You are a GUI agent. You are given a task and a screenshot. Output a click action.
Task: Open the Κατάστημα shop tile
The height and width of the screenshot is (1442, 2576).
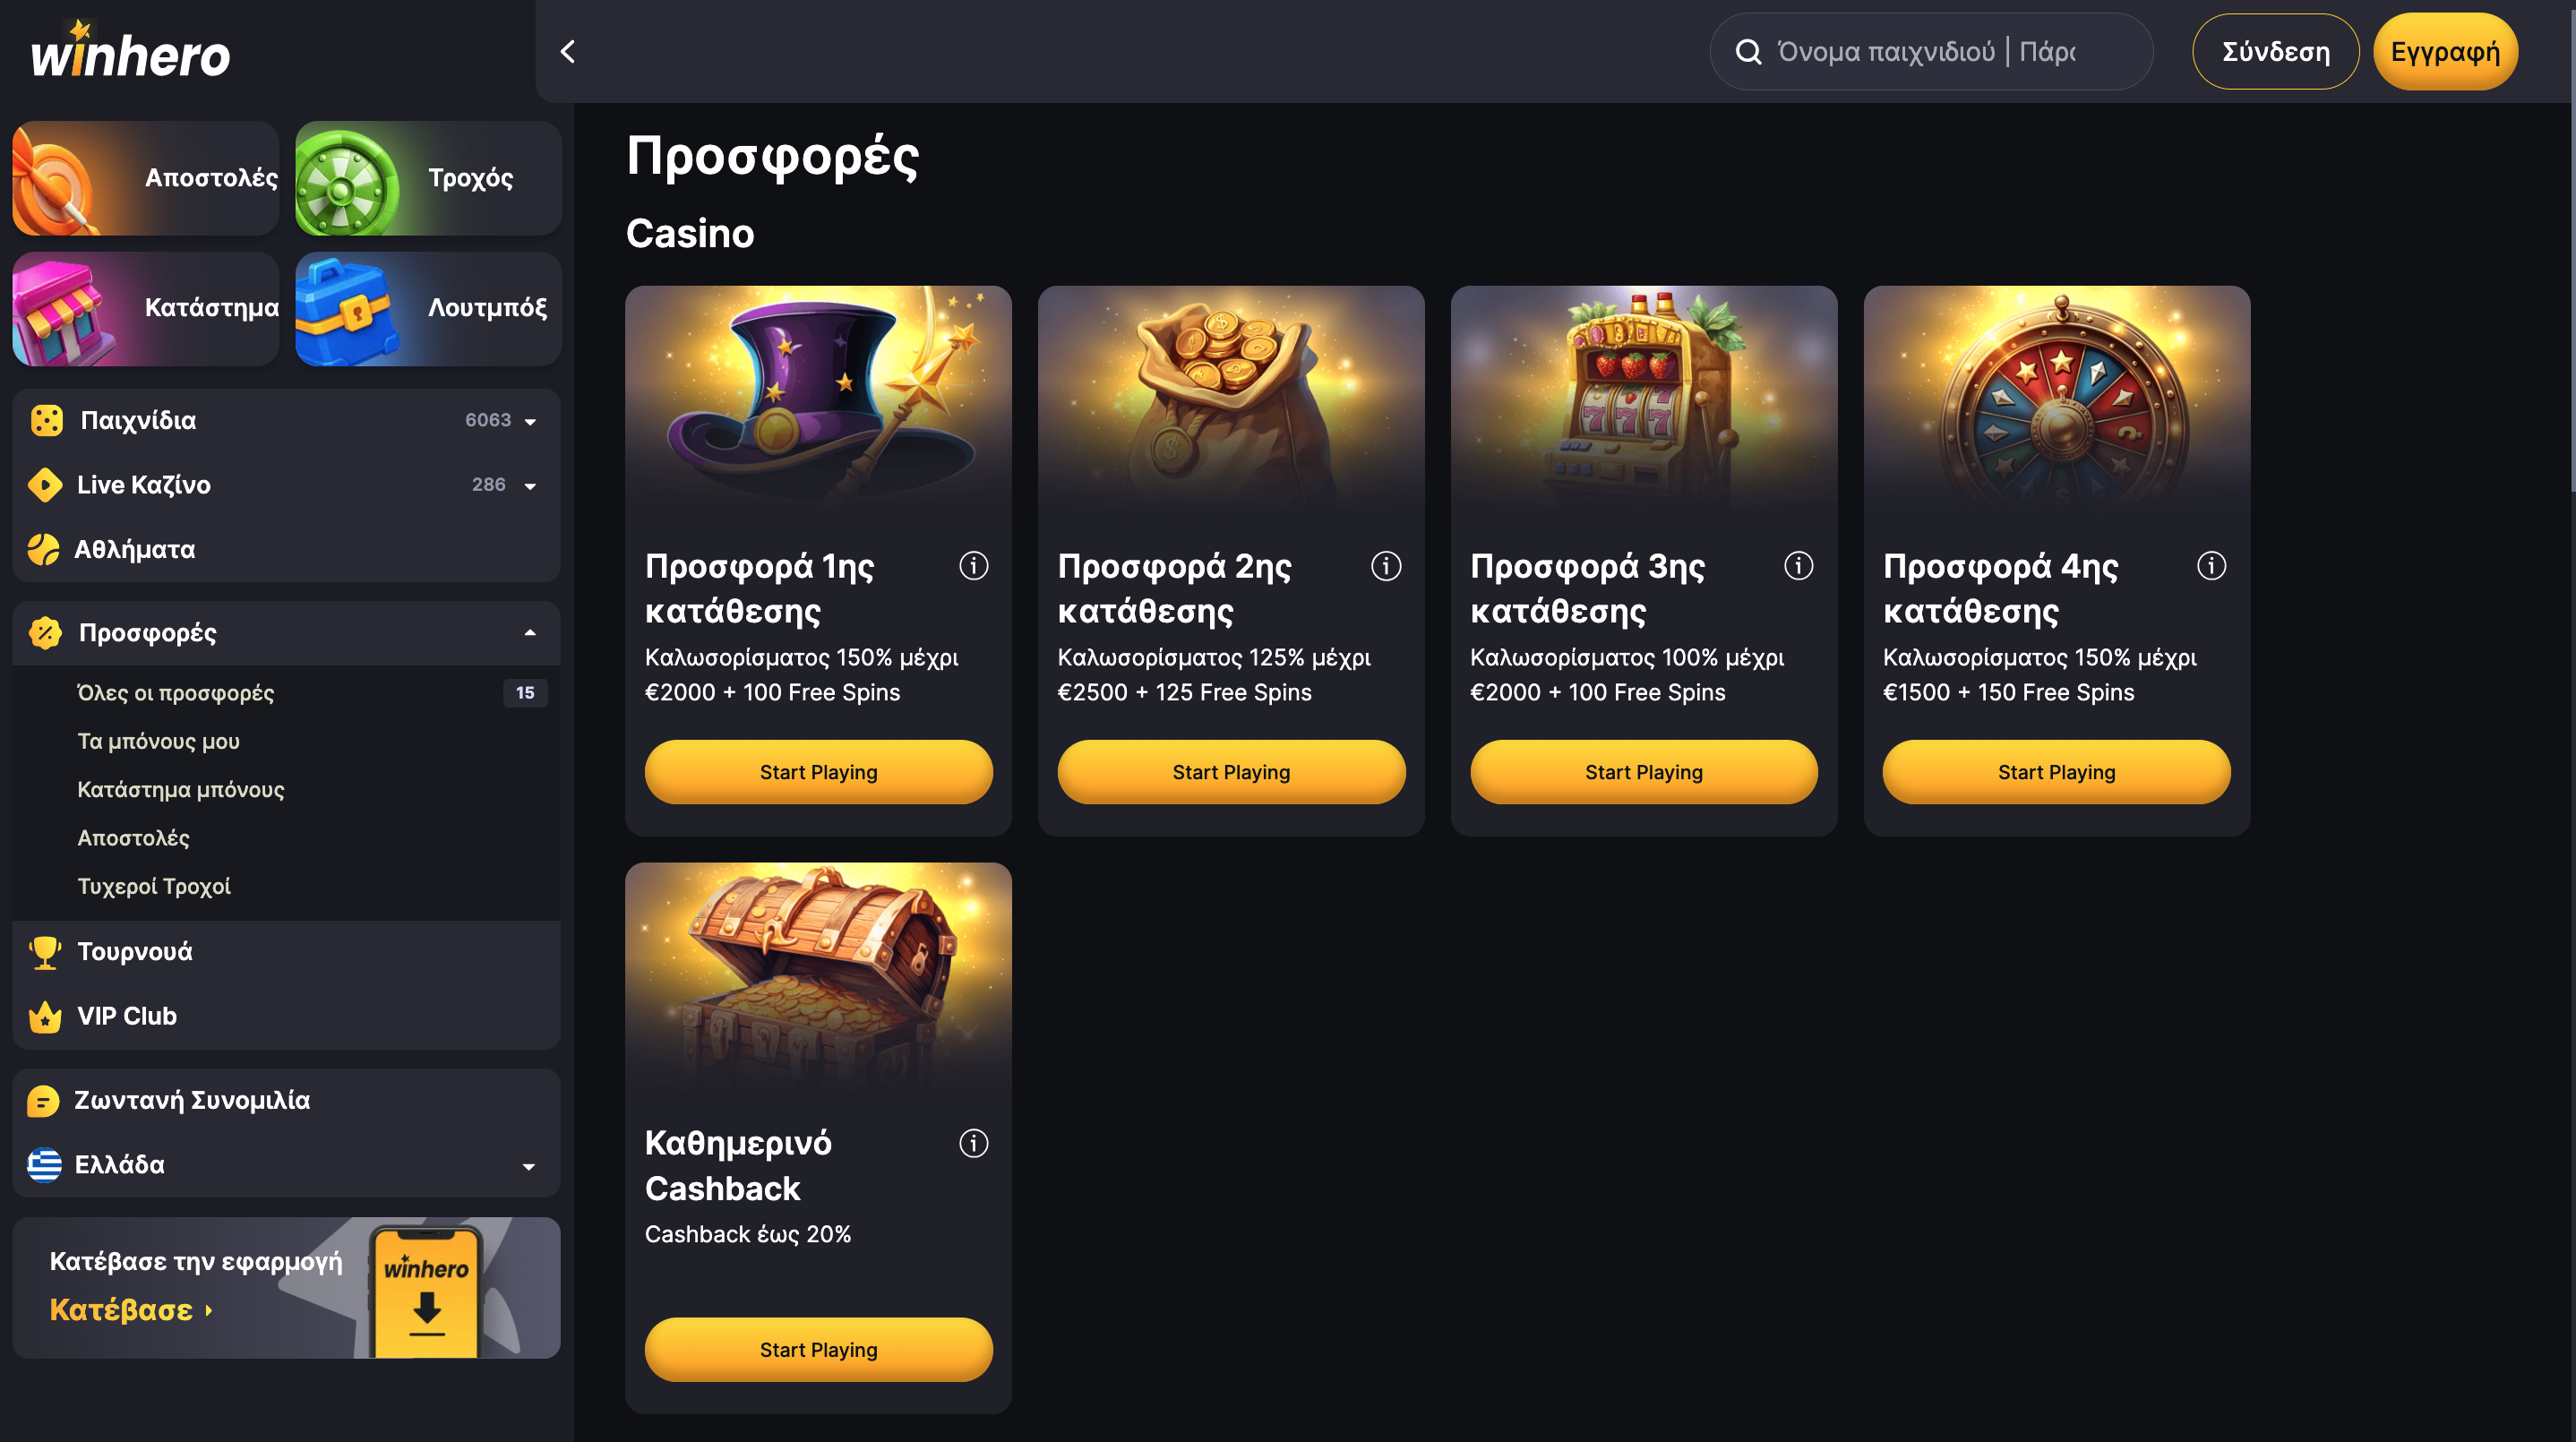tap(146, 308)
